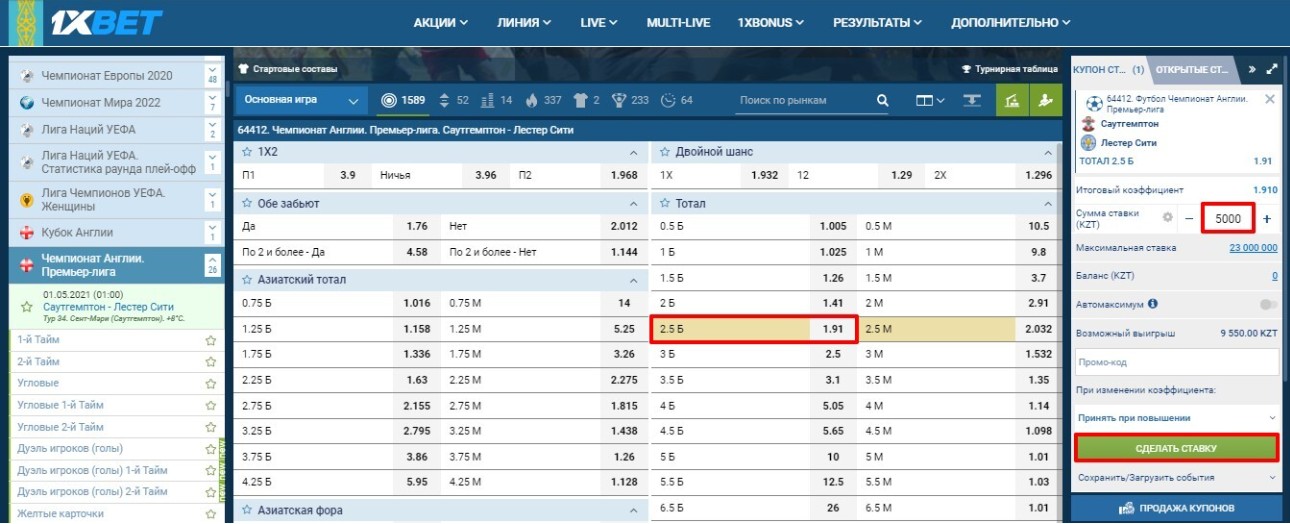Select the up-down arrows 52 filter
This screenshot has height=524, width=1290.
coord(445,100)
